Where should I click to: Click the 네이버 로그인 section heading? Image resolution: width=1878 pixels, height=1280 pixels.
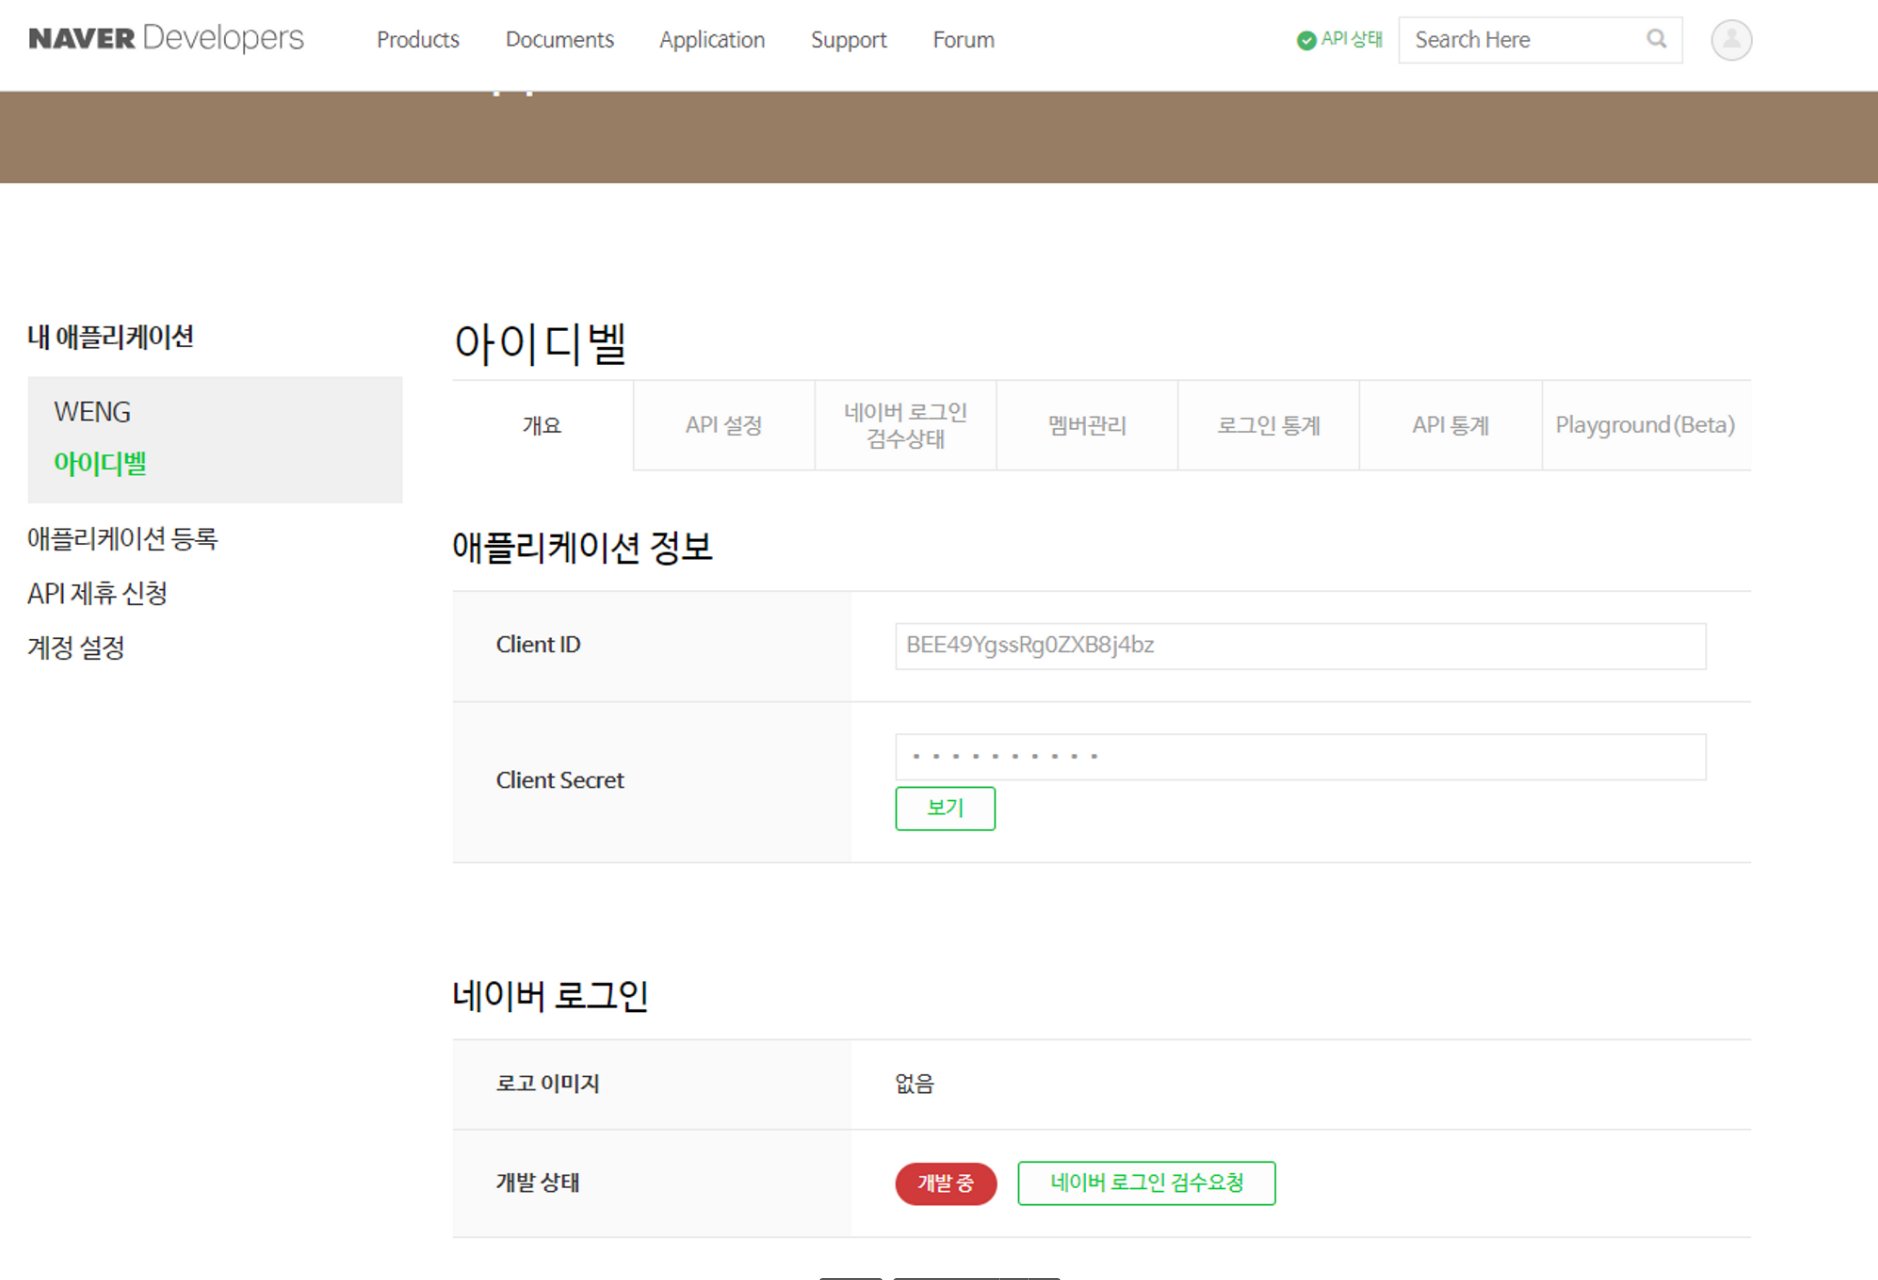551,996
